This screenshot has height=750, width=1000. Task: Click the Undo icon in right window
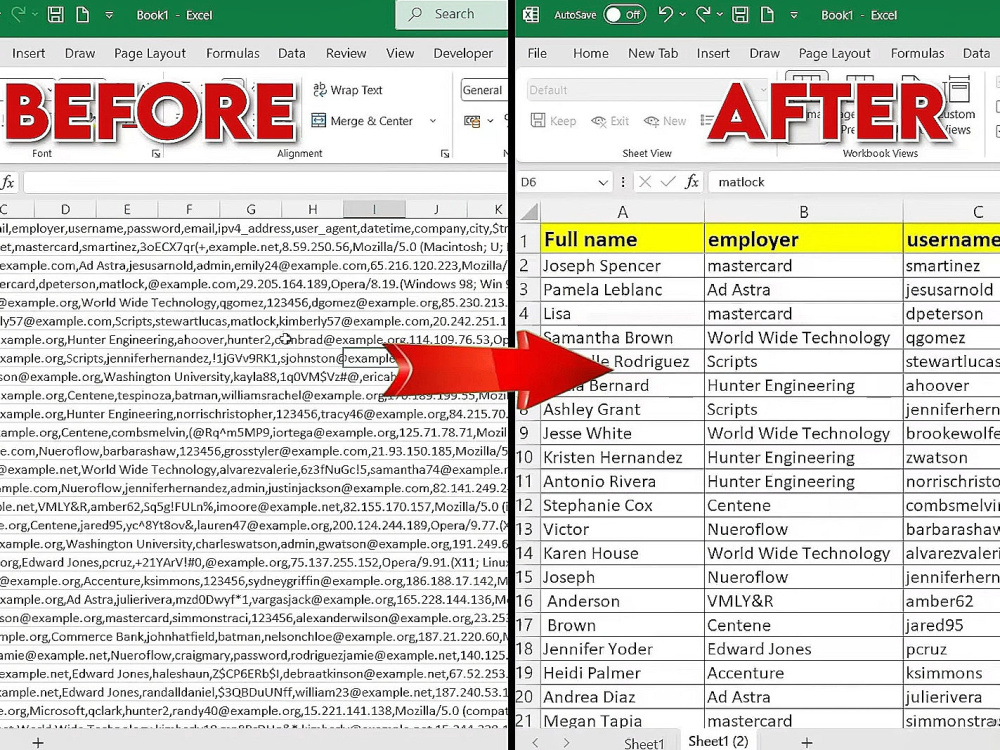click(665, 14)
